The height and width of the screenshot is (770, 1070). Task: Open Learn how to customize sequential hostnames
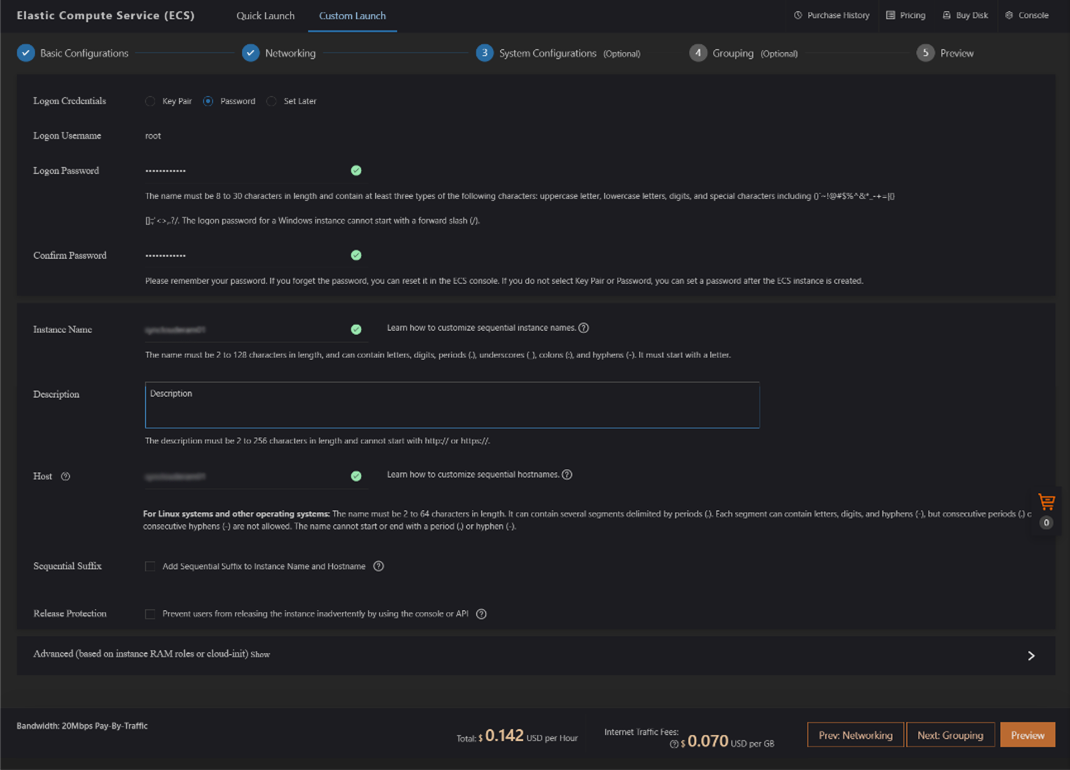(473, 474)
